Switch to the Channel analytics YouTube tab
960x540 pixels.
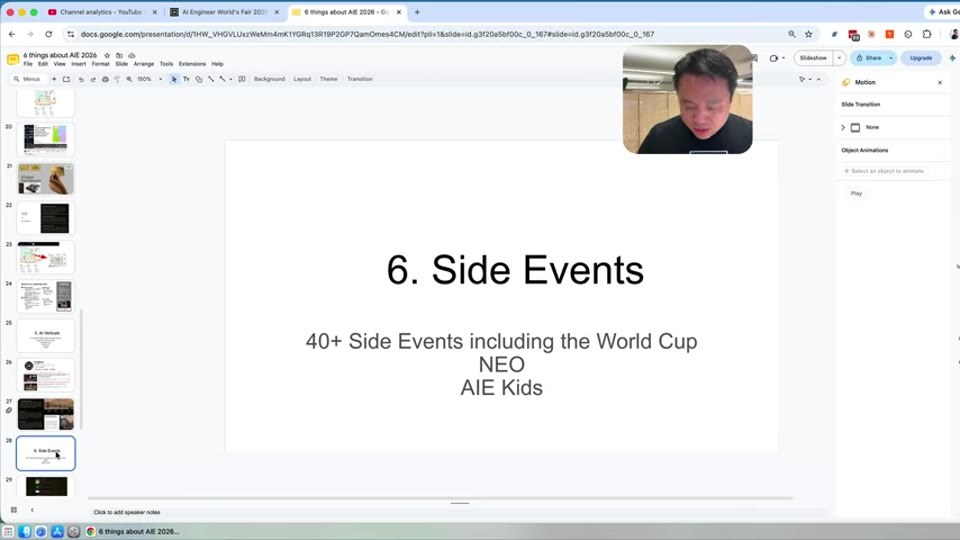click(101, 12)
